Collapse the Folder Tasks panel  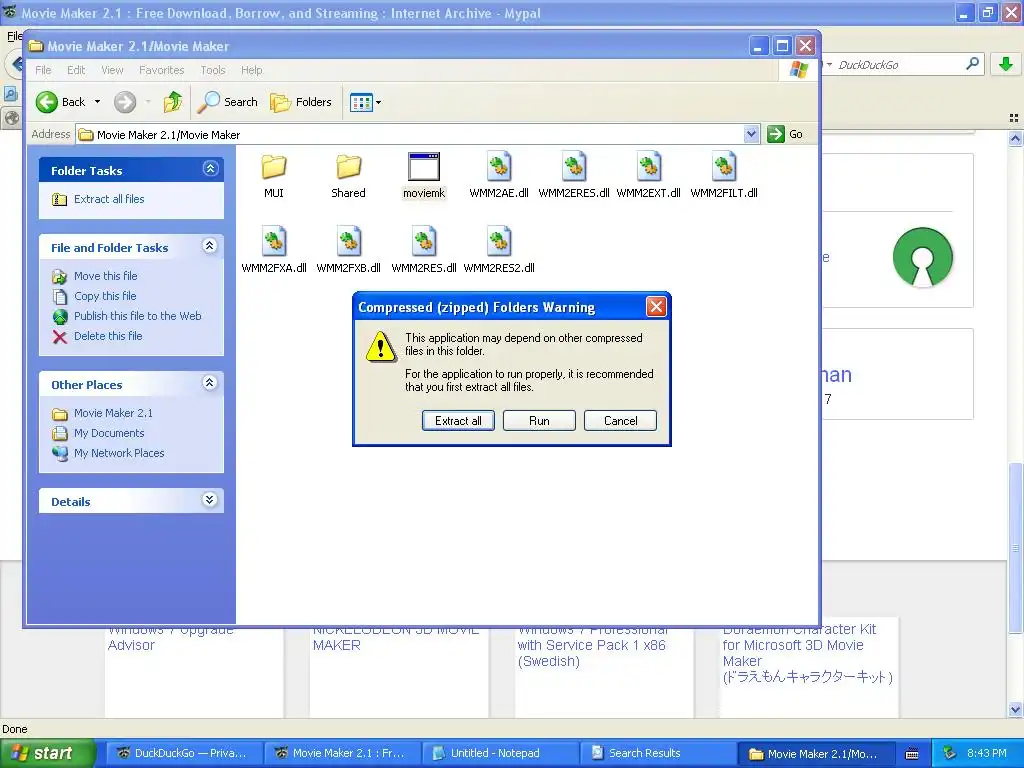(x=210, y=169)
